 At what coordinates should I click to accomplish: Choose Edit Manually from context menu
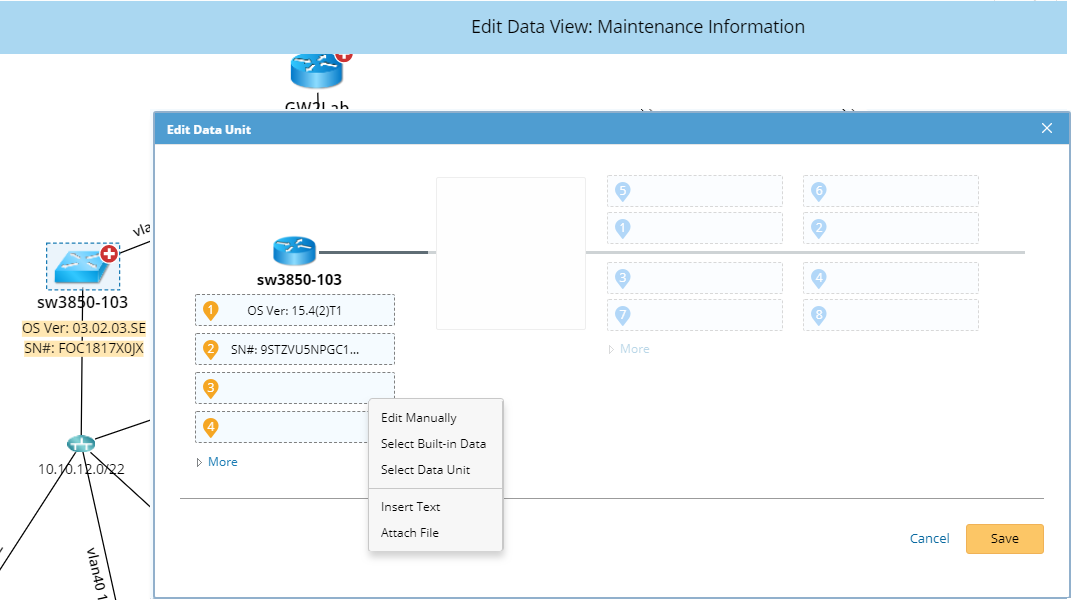419,418
